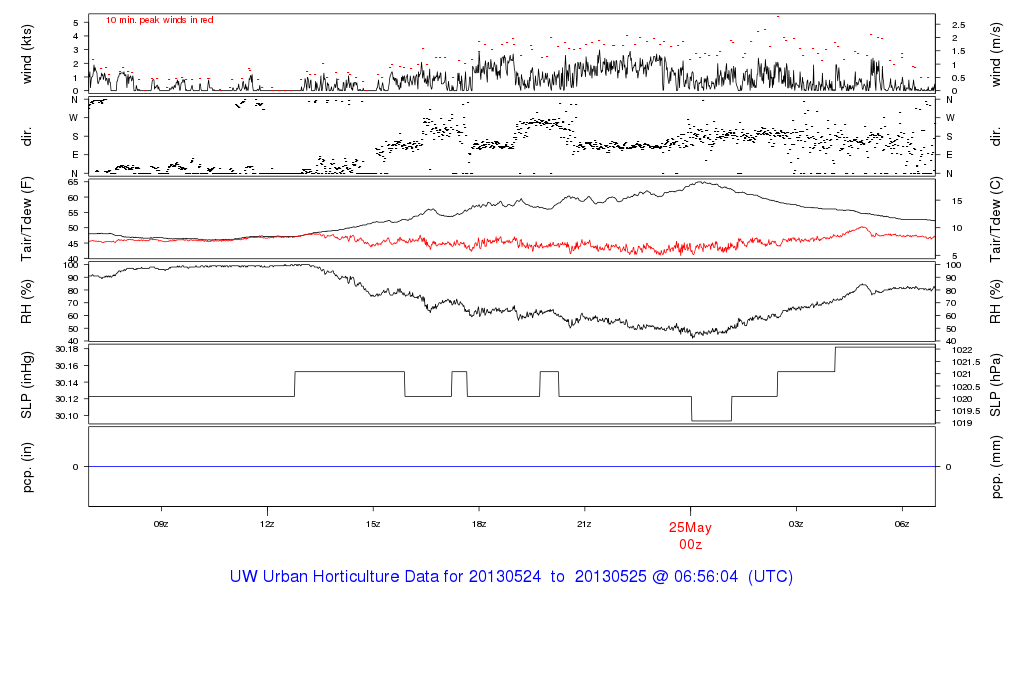Select the 'SLP (hPa)' axis label
Image resolution: width=1024 pixels, height=700 pixels.
995,385
